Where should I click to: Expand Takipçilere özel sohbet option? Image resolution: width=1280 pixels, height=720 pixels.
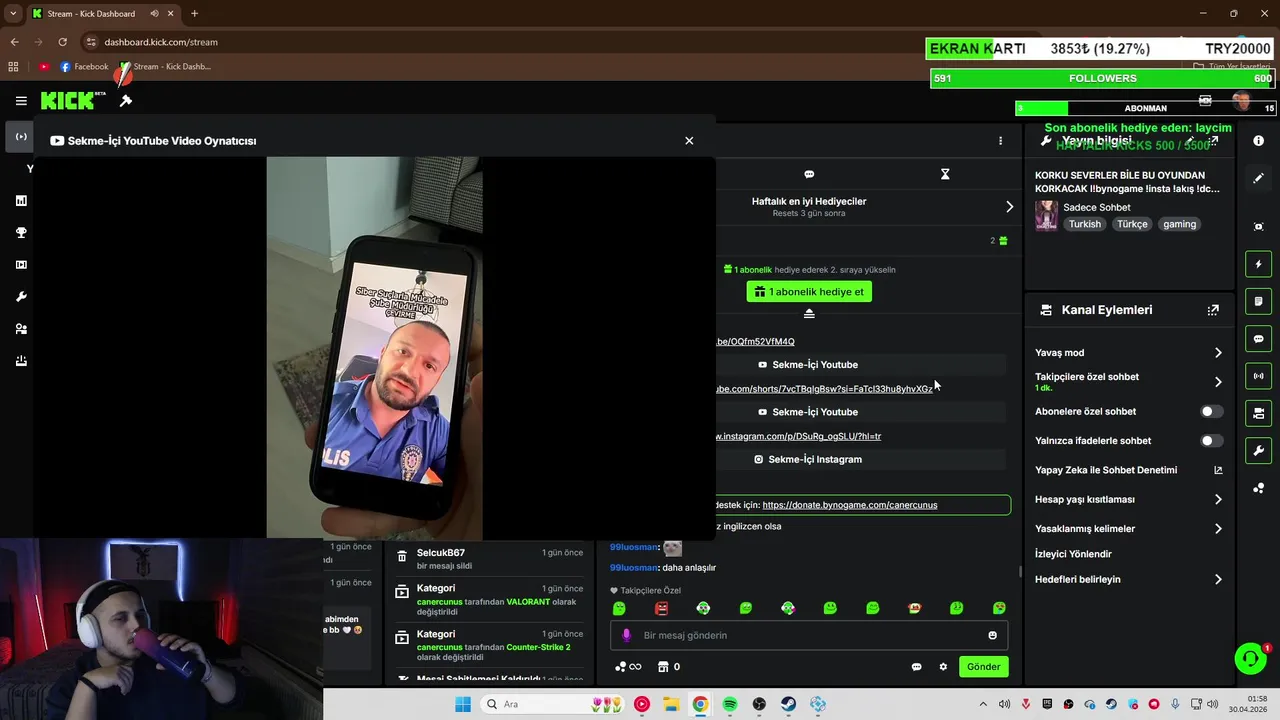[1218, 382]
